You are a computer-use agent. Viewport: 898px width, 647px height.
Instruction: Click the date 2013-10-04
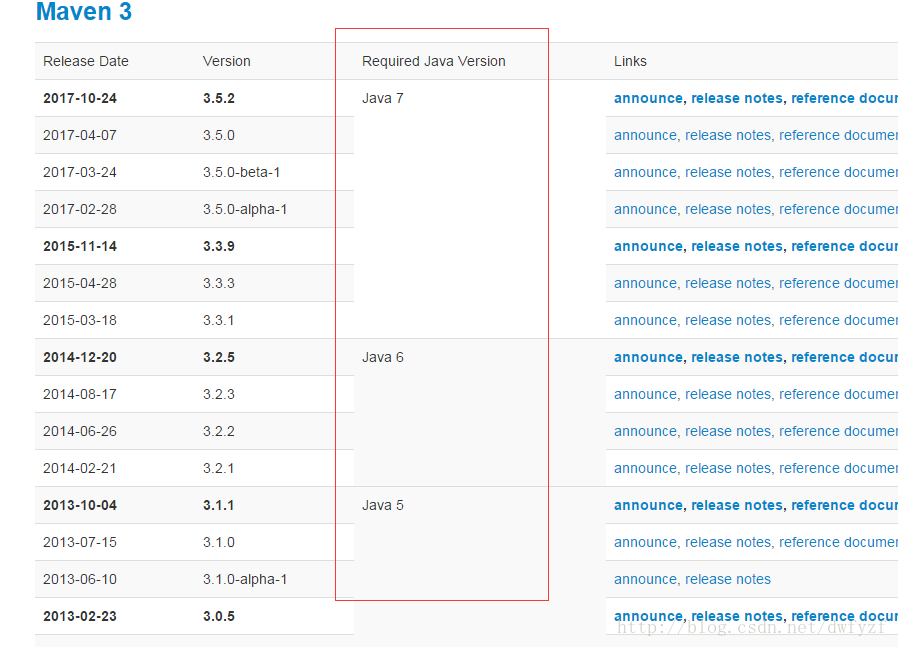click(80, 506)
